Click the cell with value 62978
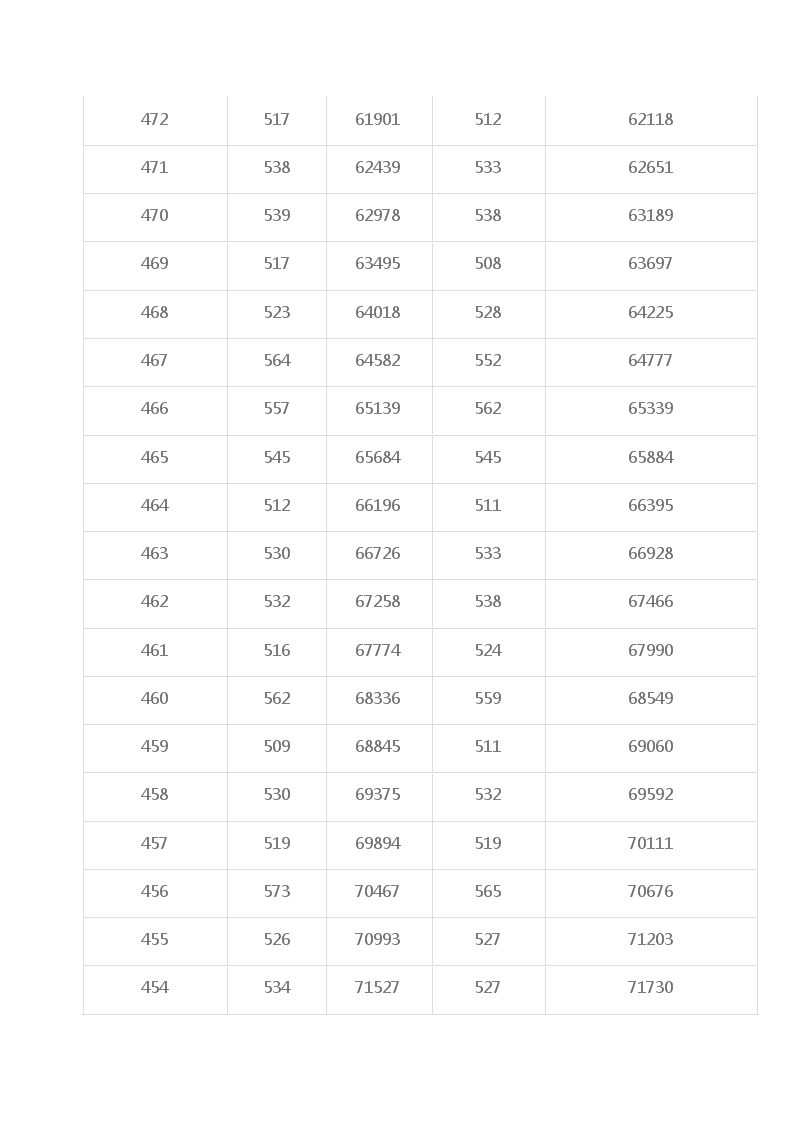Viewport: 794px width, 1123px height. pyautogui.click(x=379, y=216)
